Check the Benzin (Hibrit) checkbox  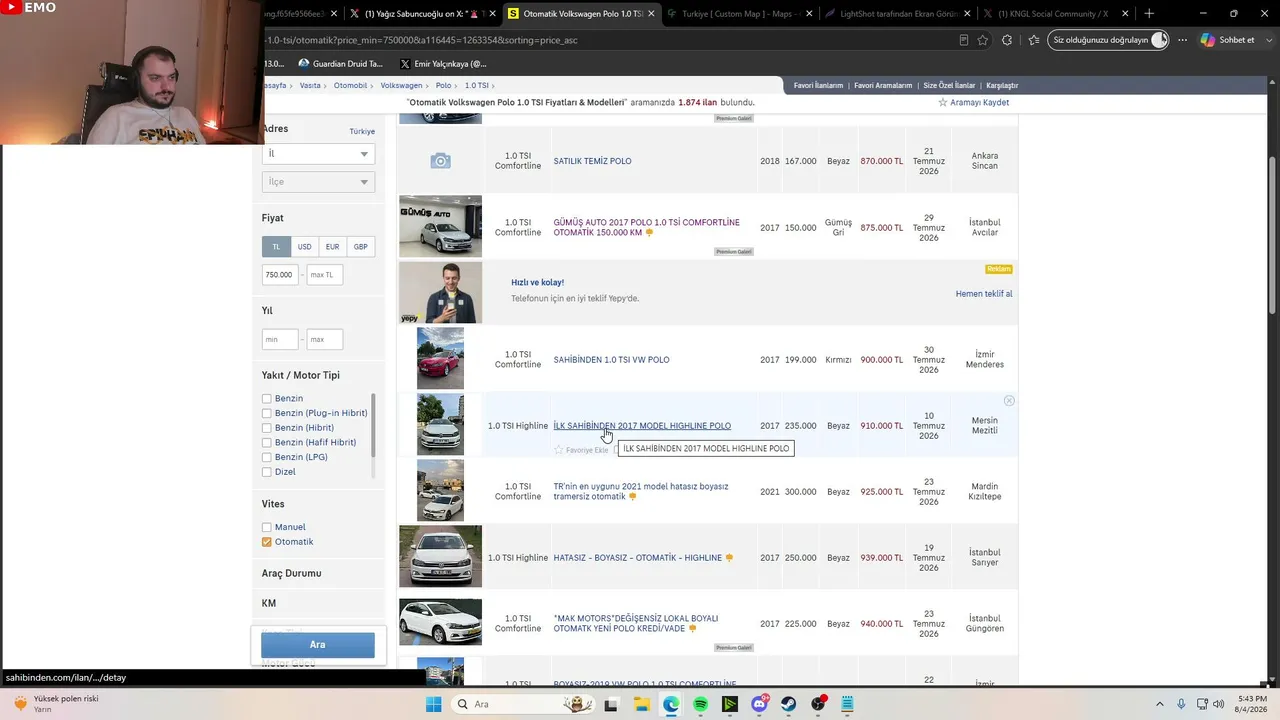point(267,428)
